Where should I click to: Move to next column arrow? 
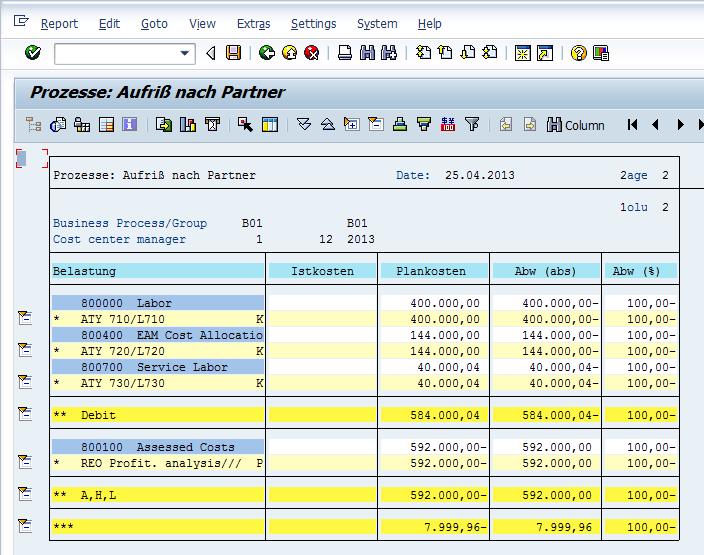pos(680,124)
